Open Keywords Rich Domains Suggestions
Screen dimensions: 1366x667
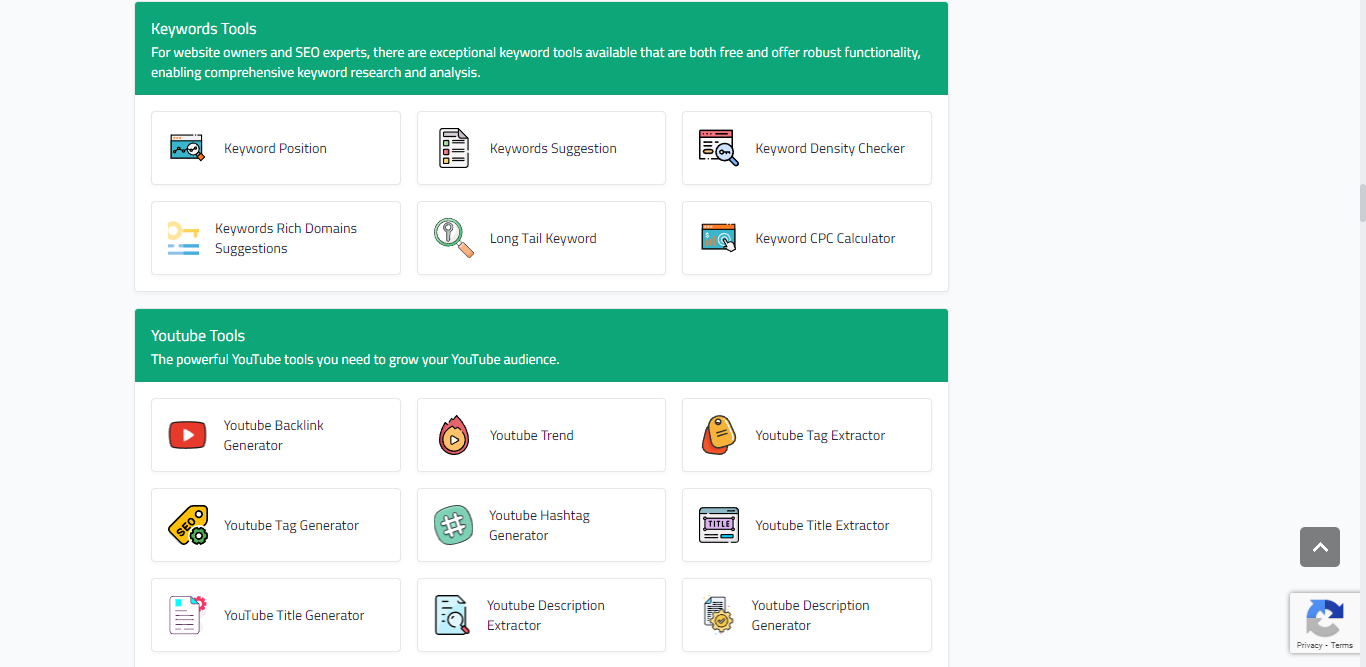(x=276, y=238)
